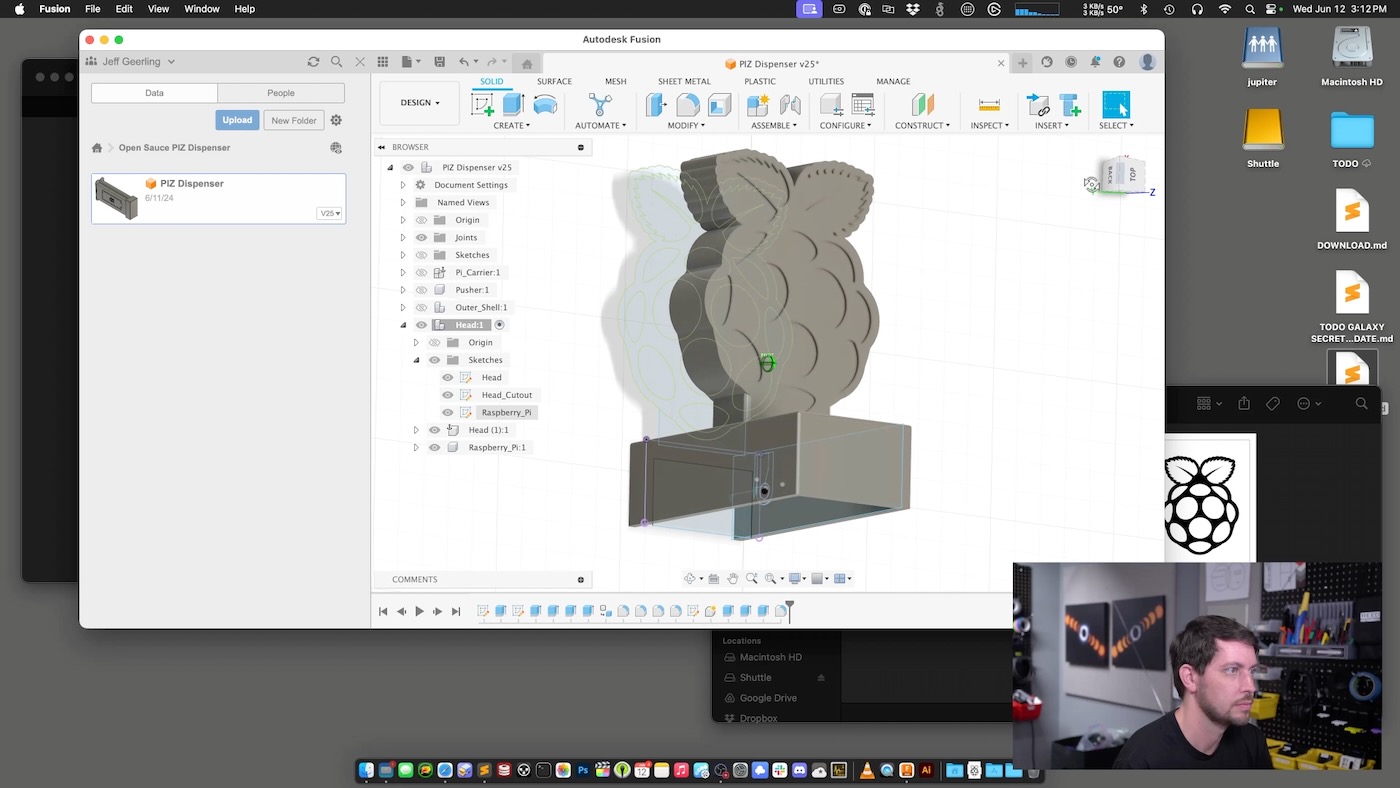Hide the Raspberry_Pi sketch
Viewport: 1400px width, 788px height.
(447, 412)
